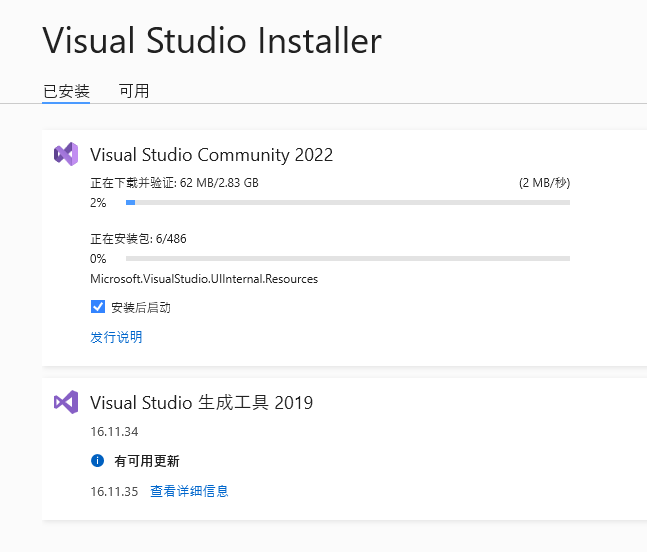This screenshot has height=552, width=647.
Task: Click the 0% install percentage label
Action: pyautogui.click(x=98, y=259)
